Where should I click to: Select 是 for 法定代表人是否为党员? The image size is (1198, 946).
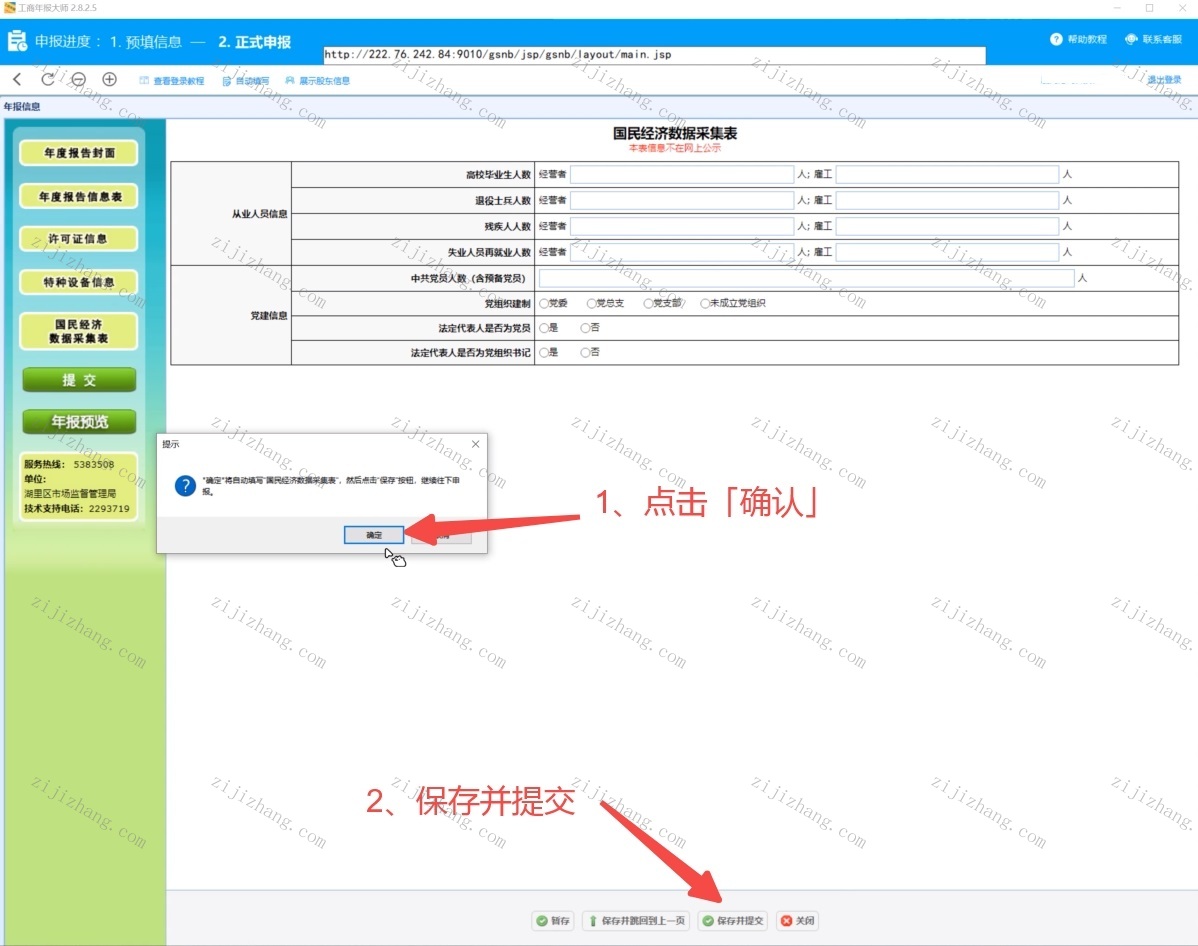544,328
